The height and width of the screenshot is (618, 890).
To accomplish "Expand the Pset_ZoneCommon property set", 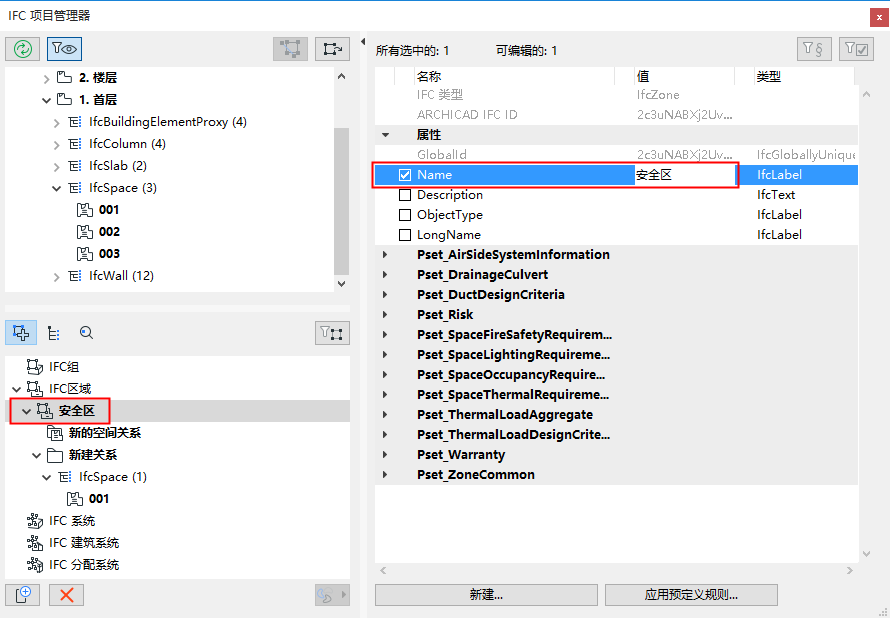I will click(385, 474).
